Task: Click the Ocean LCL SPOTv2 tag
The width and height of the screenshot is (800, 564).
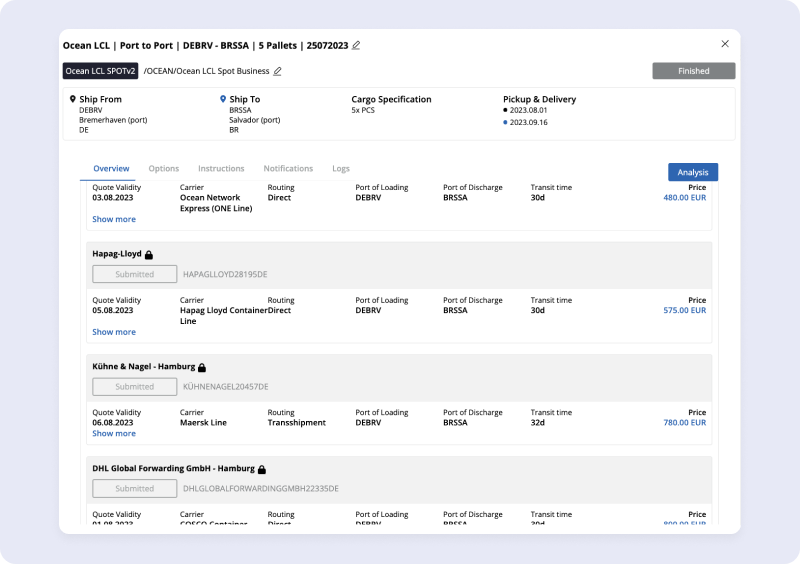Action: click(x=101, y=71)
